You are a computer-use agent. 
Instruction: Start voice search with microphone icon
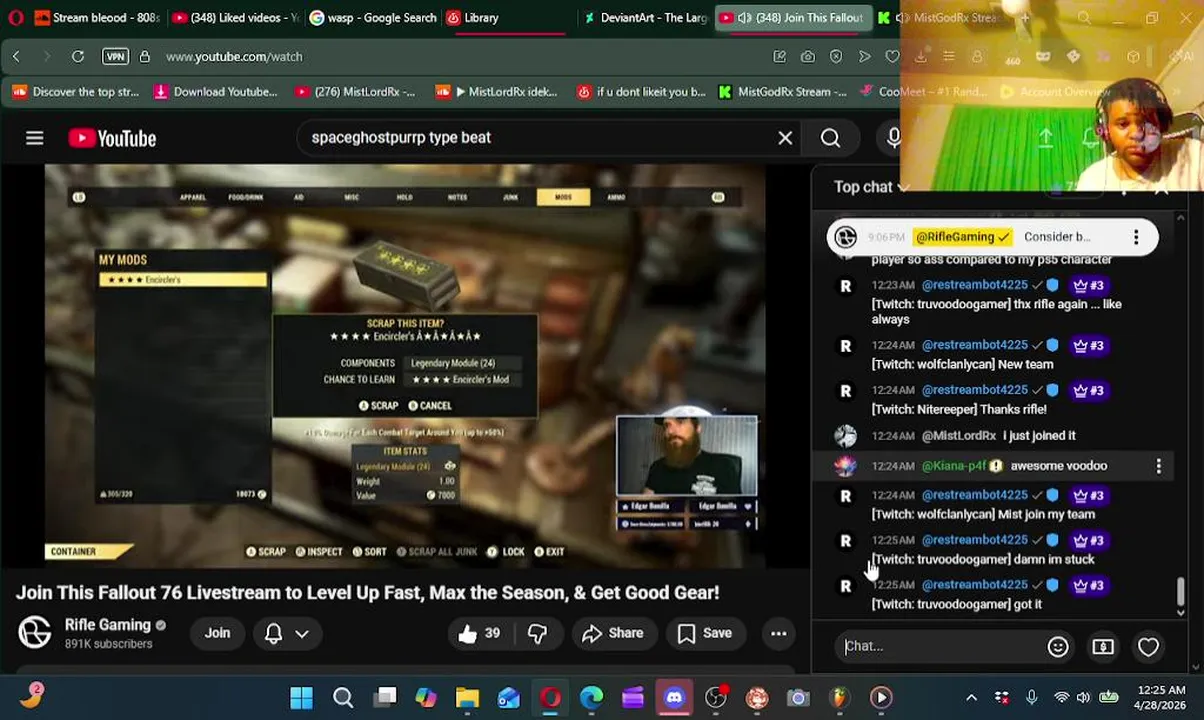[x=893, y=138]
